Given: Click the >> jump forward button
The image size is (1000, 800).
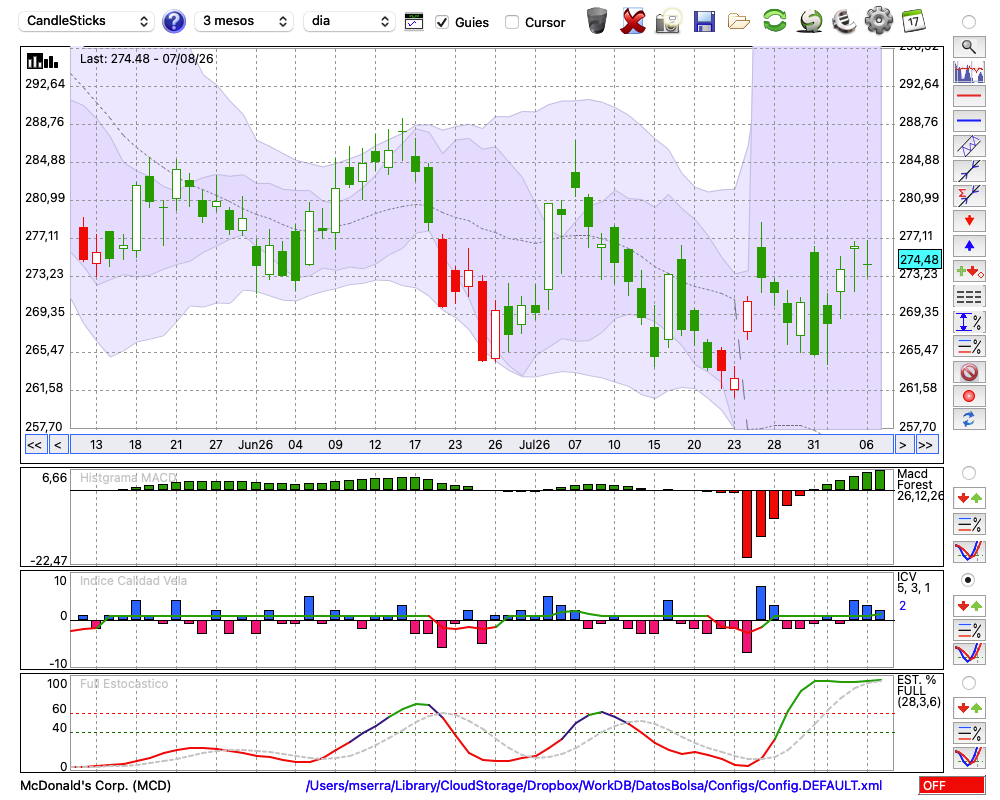Looking at the screenshot, I should [926, 445].
